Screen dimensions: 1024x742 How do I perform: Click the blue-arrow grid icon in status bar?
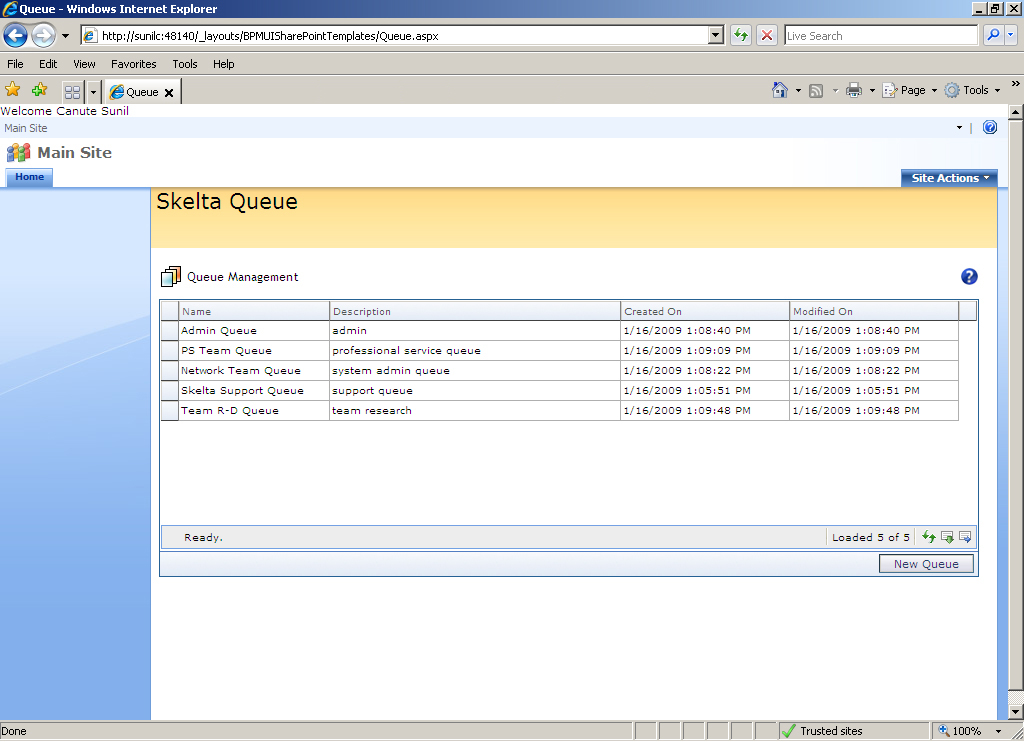965,537
